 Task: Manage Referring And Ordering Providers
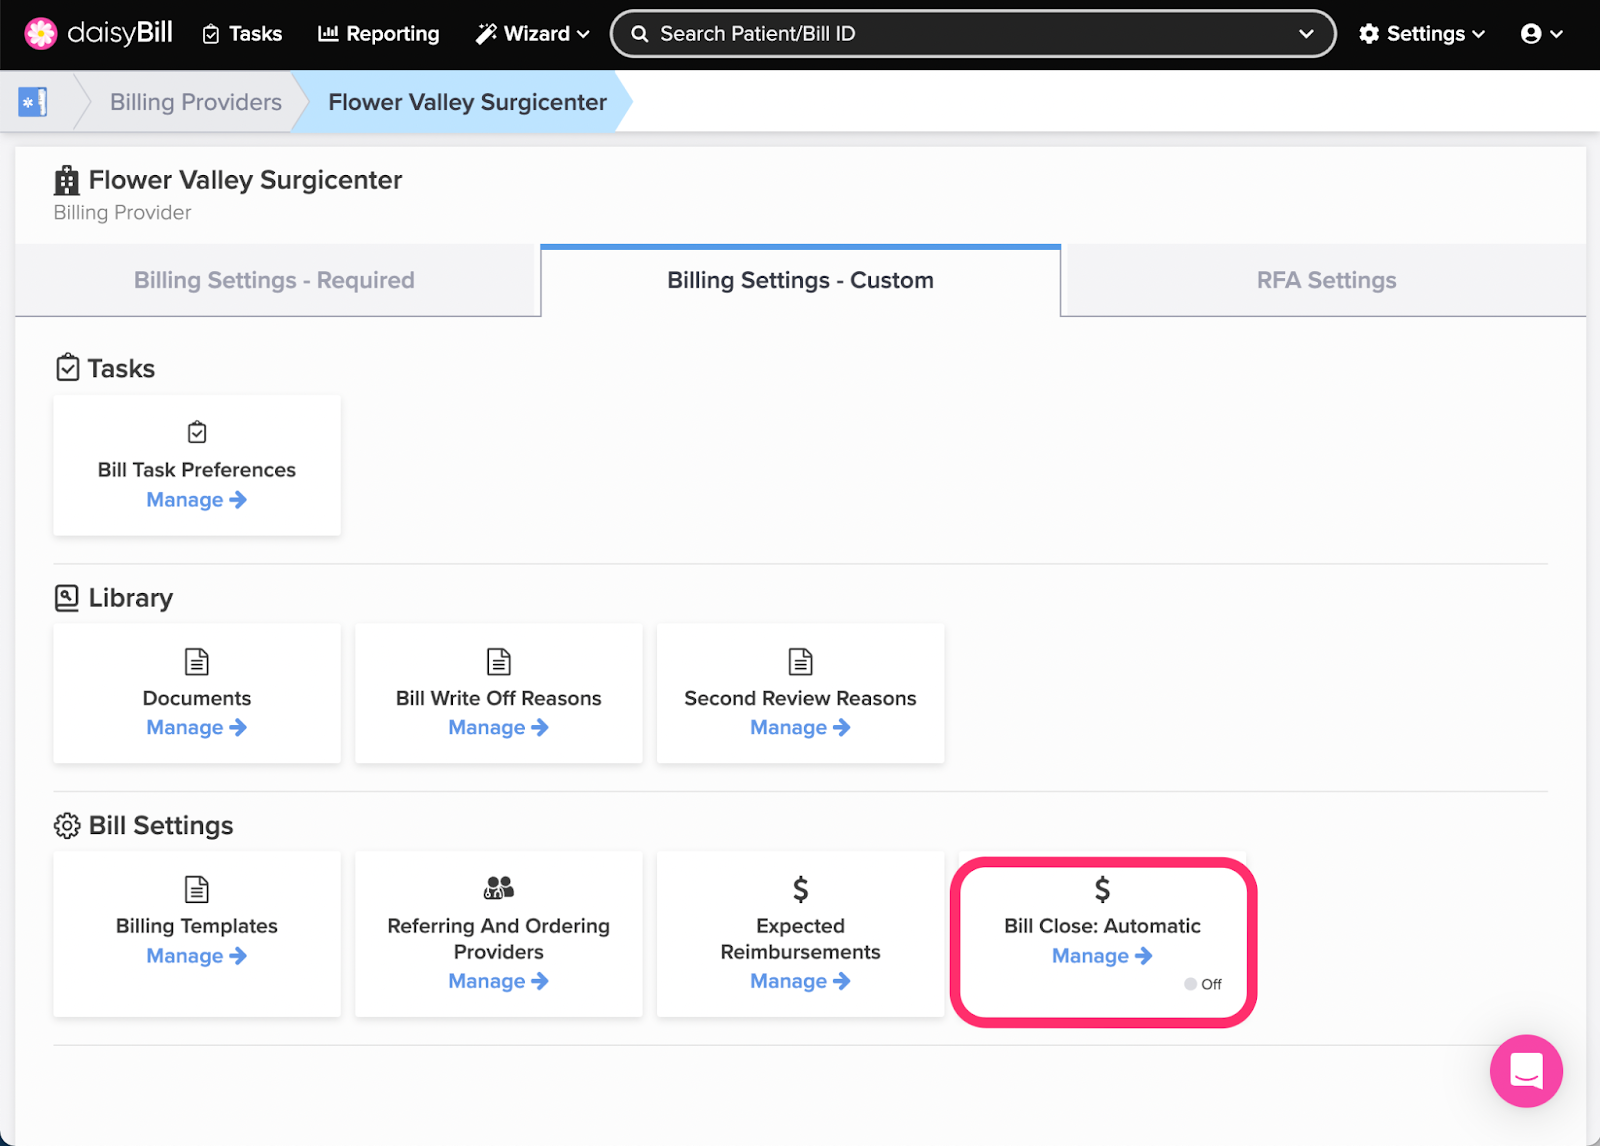pyautogui.click(x=499, y=982)
